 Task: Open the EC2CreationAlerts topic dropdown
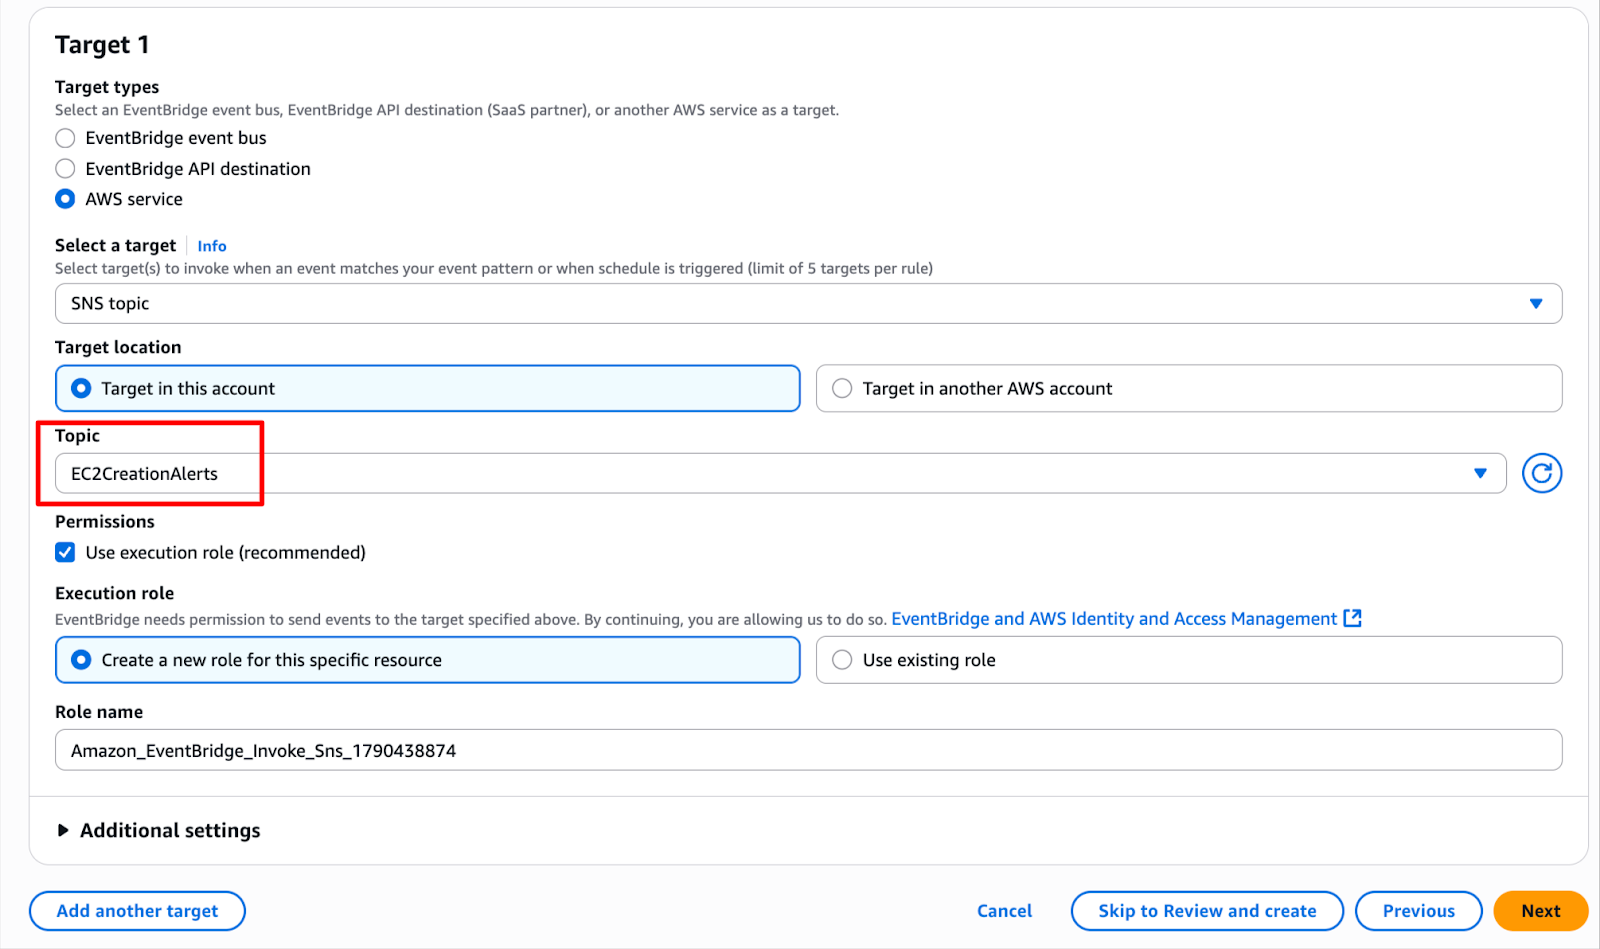point(780,473)
